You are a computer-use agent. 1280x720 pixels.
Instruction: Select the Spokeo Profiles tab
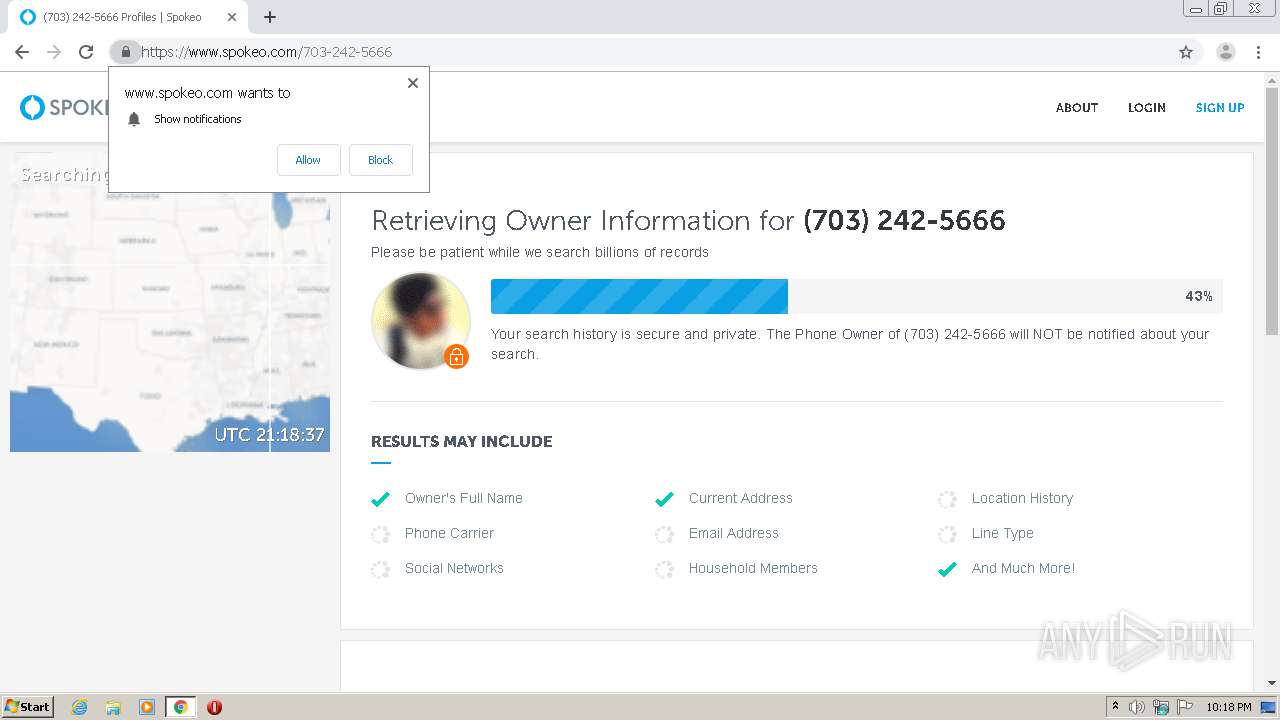pyautogui.click(x=130, y=17)
